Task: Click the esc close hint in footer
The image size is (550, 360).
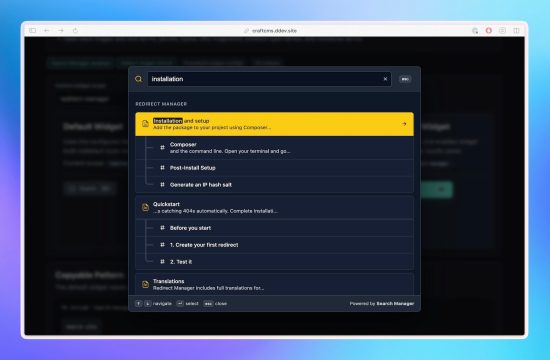Action: coord(208,304)
